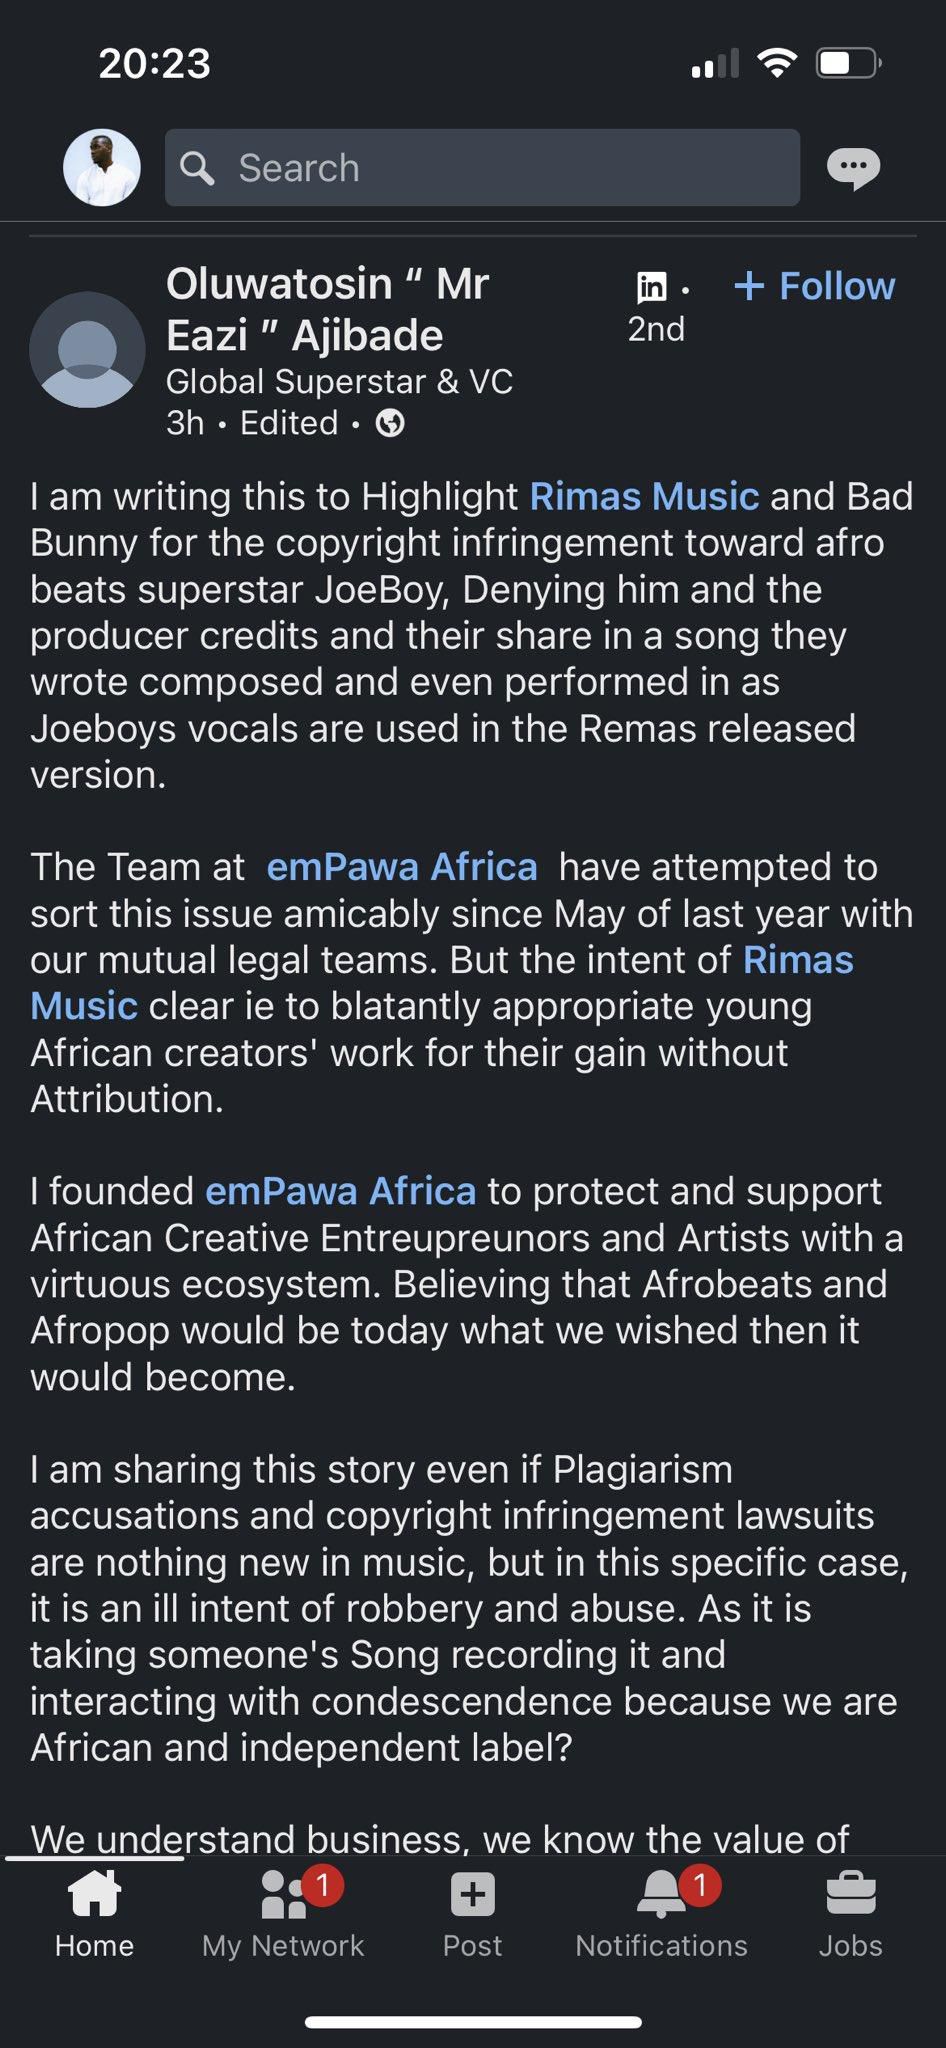Tap the '2nd' connection label

coord(656,330)
